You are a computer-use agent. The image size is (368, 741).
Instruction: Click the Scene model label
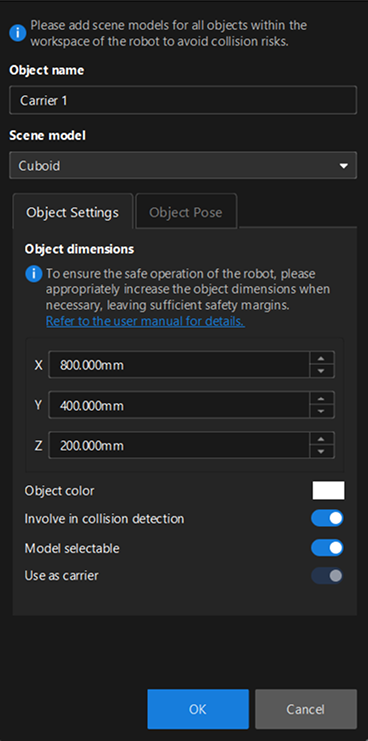point(47,136)
